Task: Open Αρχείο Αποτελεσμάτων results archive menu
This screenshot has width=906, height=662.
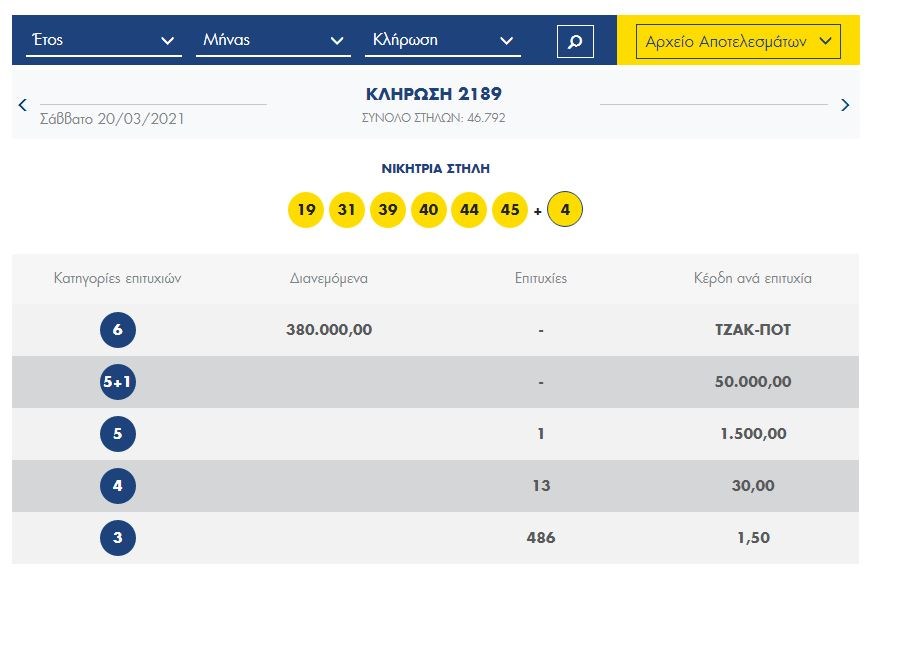Action: (x=738, y=41)
